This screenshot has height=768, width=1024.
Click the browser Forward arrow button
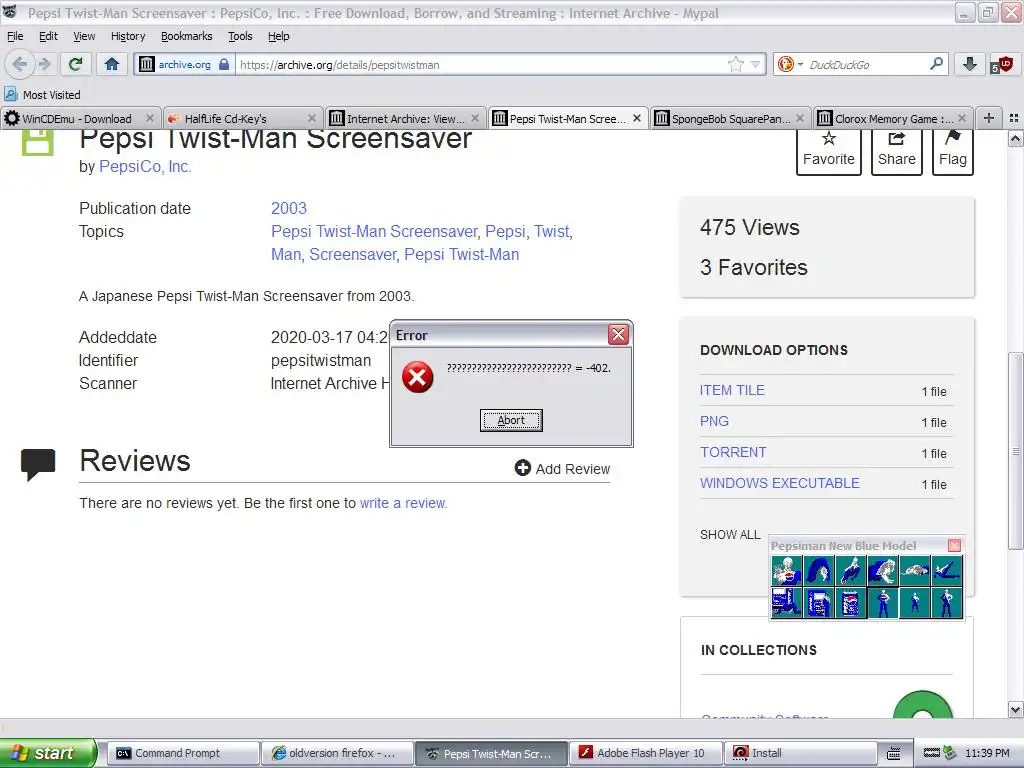(44, 64)
